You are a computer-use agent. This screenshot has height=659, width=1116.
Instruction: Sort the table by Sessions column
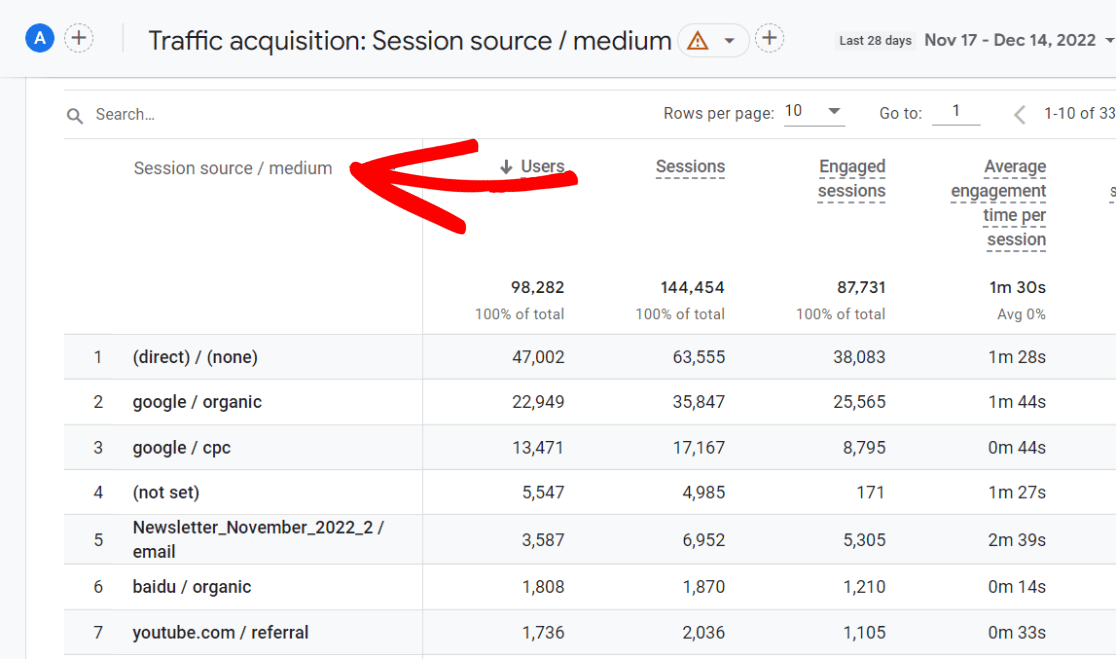tap(690, 168)
